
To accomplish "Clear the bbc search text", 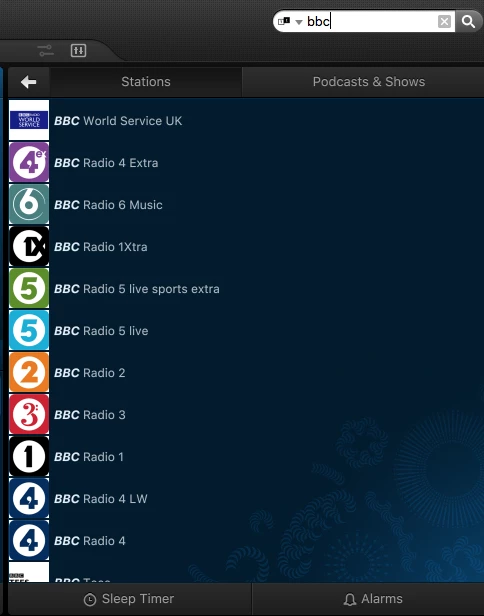I will pos(444,21).
